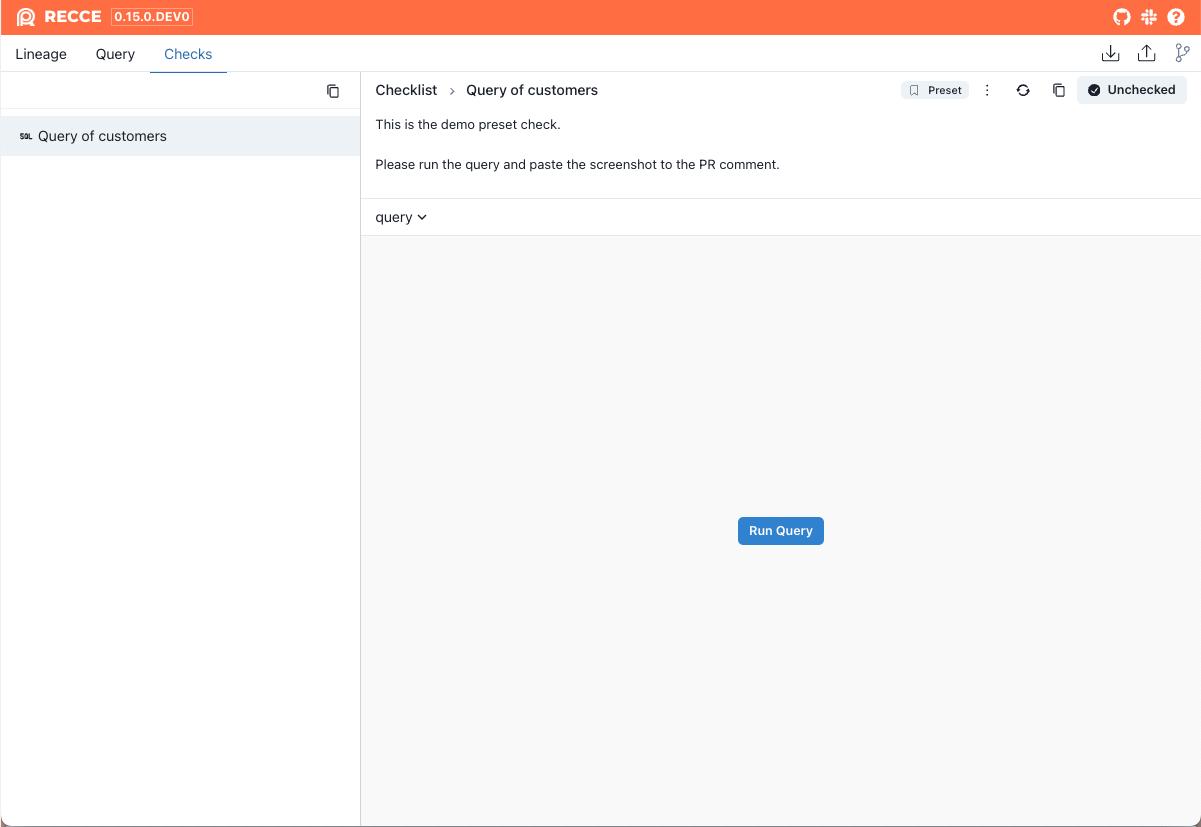Image resolution: width=1201 pixels, height=827 pixels.
Task: Click the RECCE logo in header
Action: (59, 17)
